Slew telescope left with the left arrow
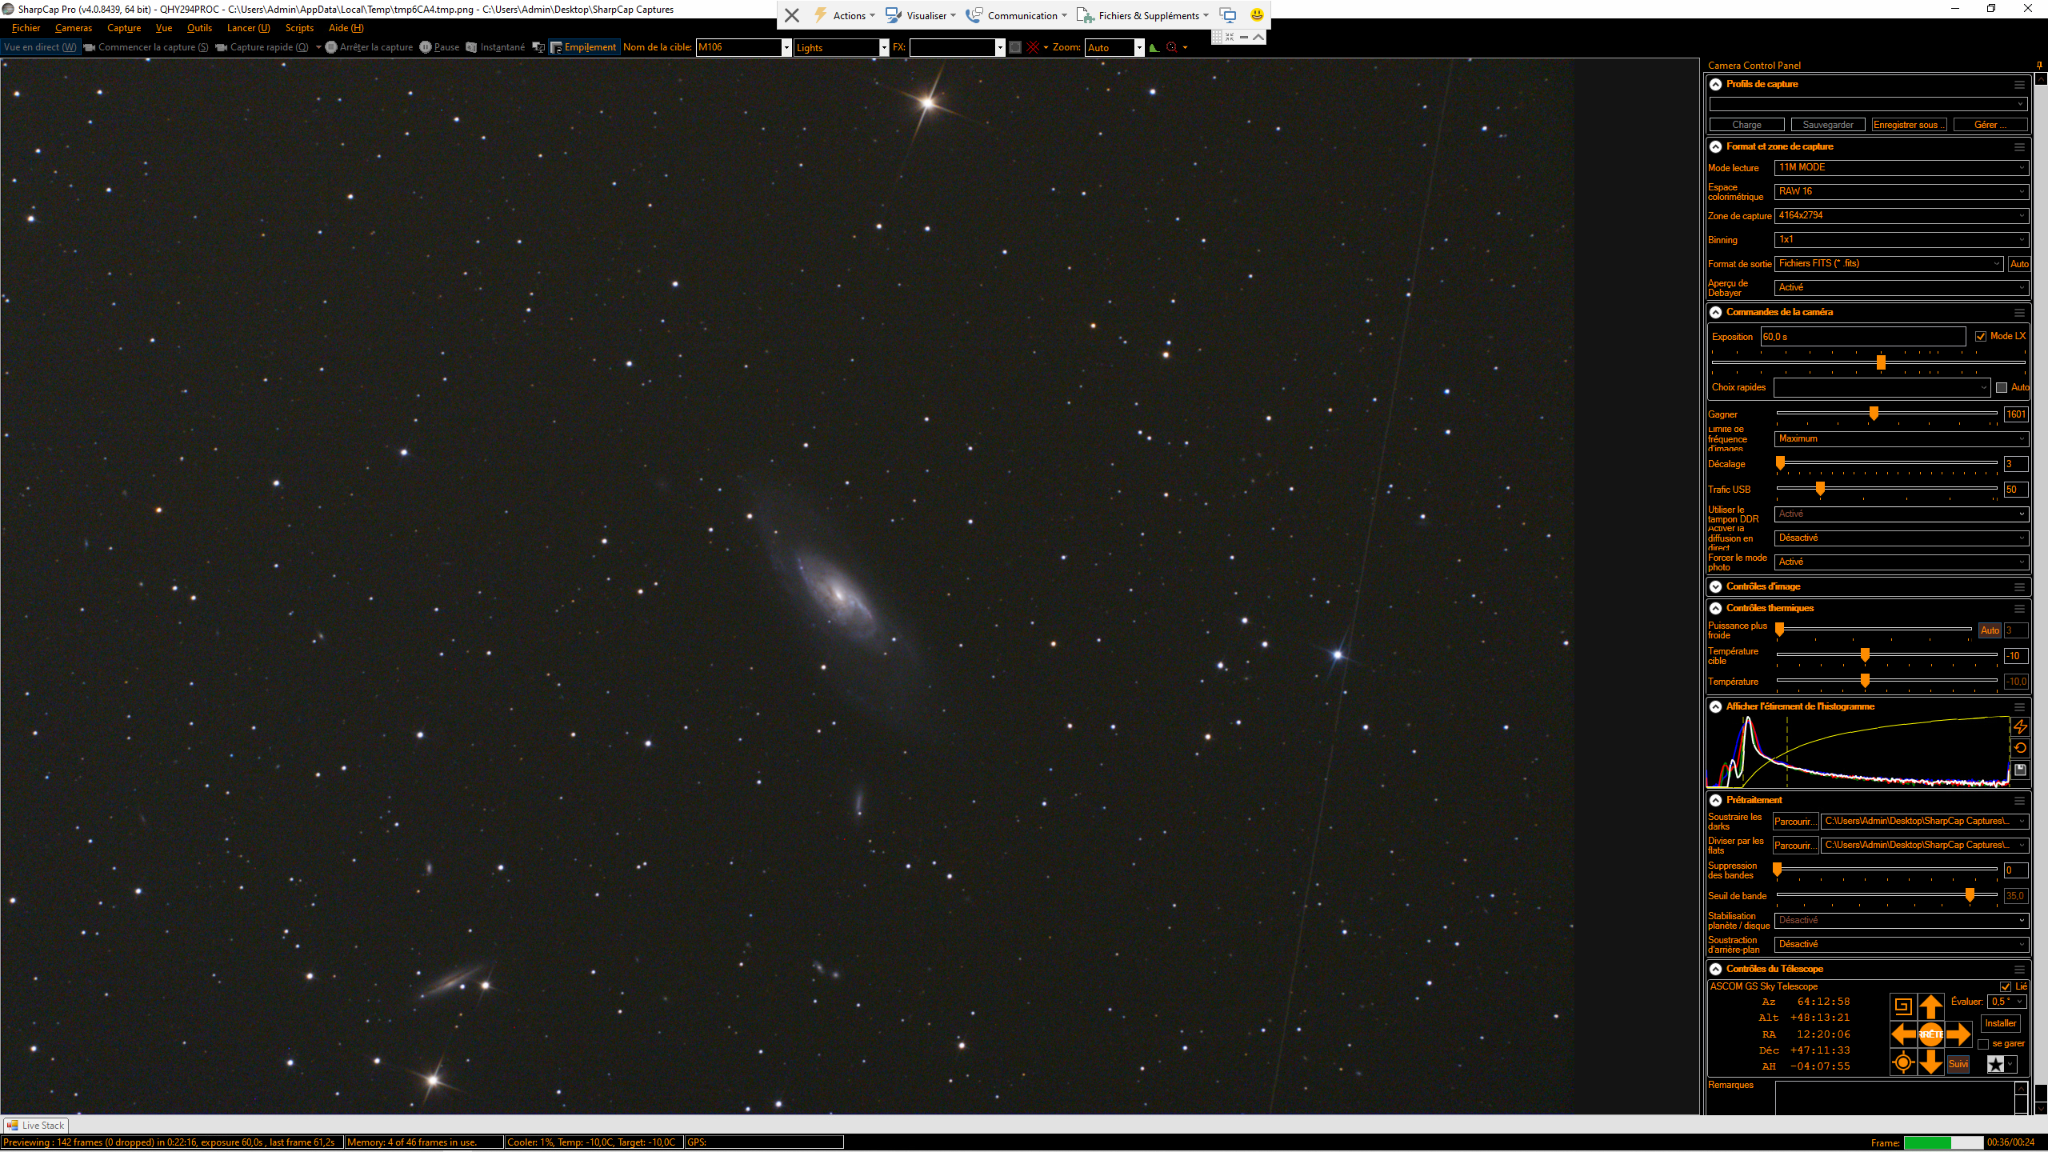2048x1152 pixels. 1903,1034
